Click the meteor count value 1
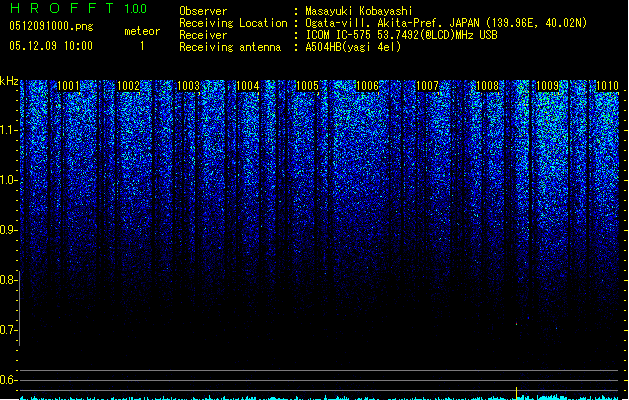This screenshot has width=629, height=400. 142,46
